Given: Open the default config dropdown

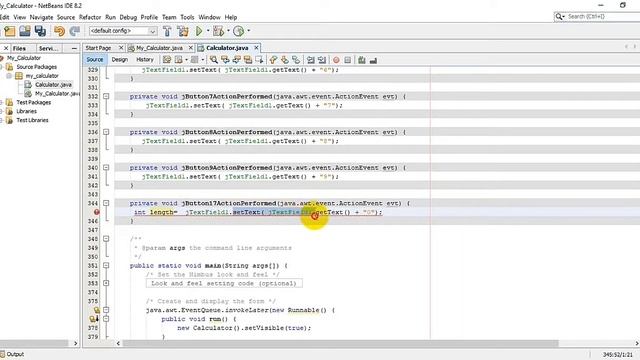Looking at the screenshot, I should (x=152, y=31).
